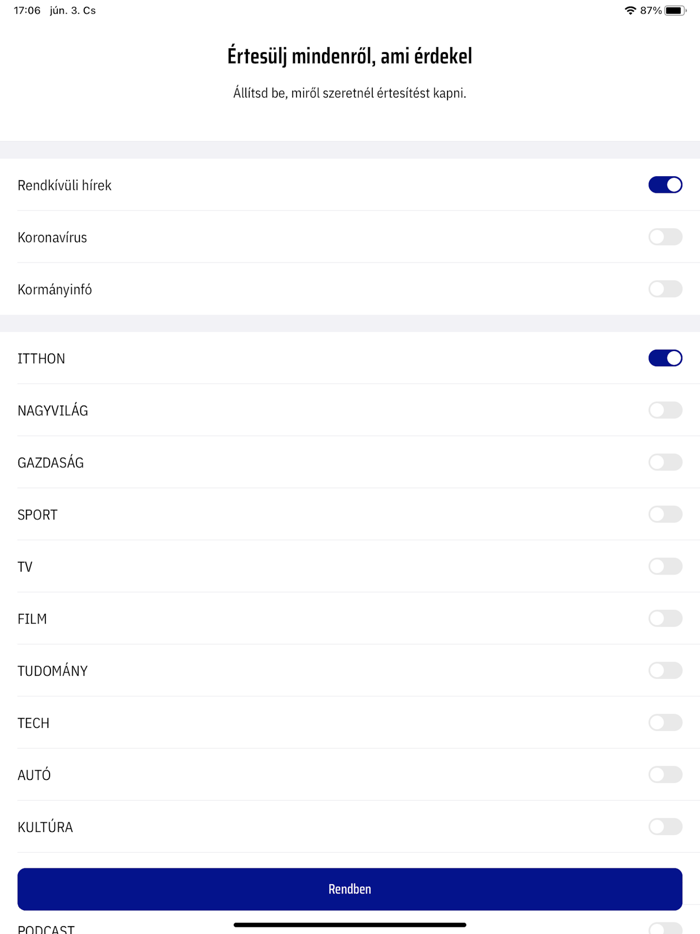
Task: Enable NAGYVILÁG category toggle
Action: click(665, 410)
